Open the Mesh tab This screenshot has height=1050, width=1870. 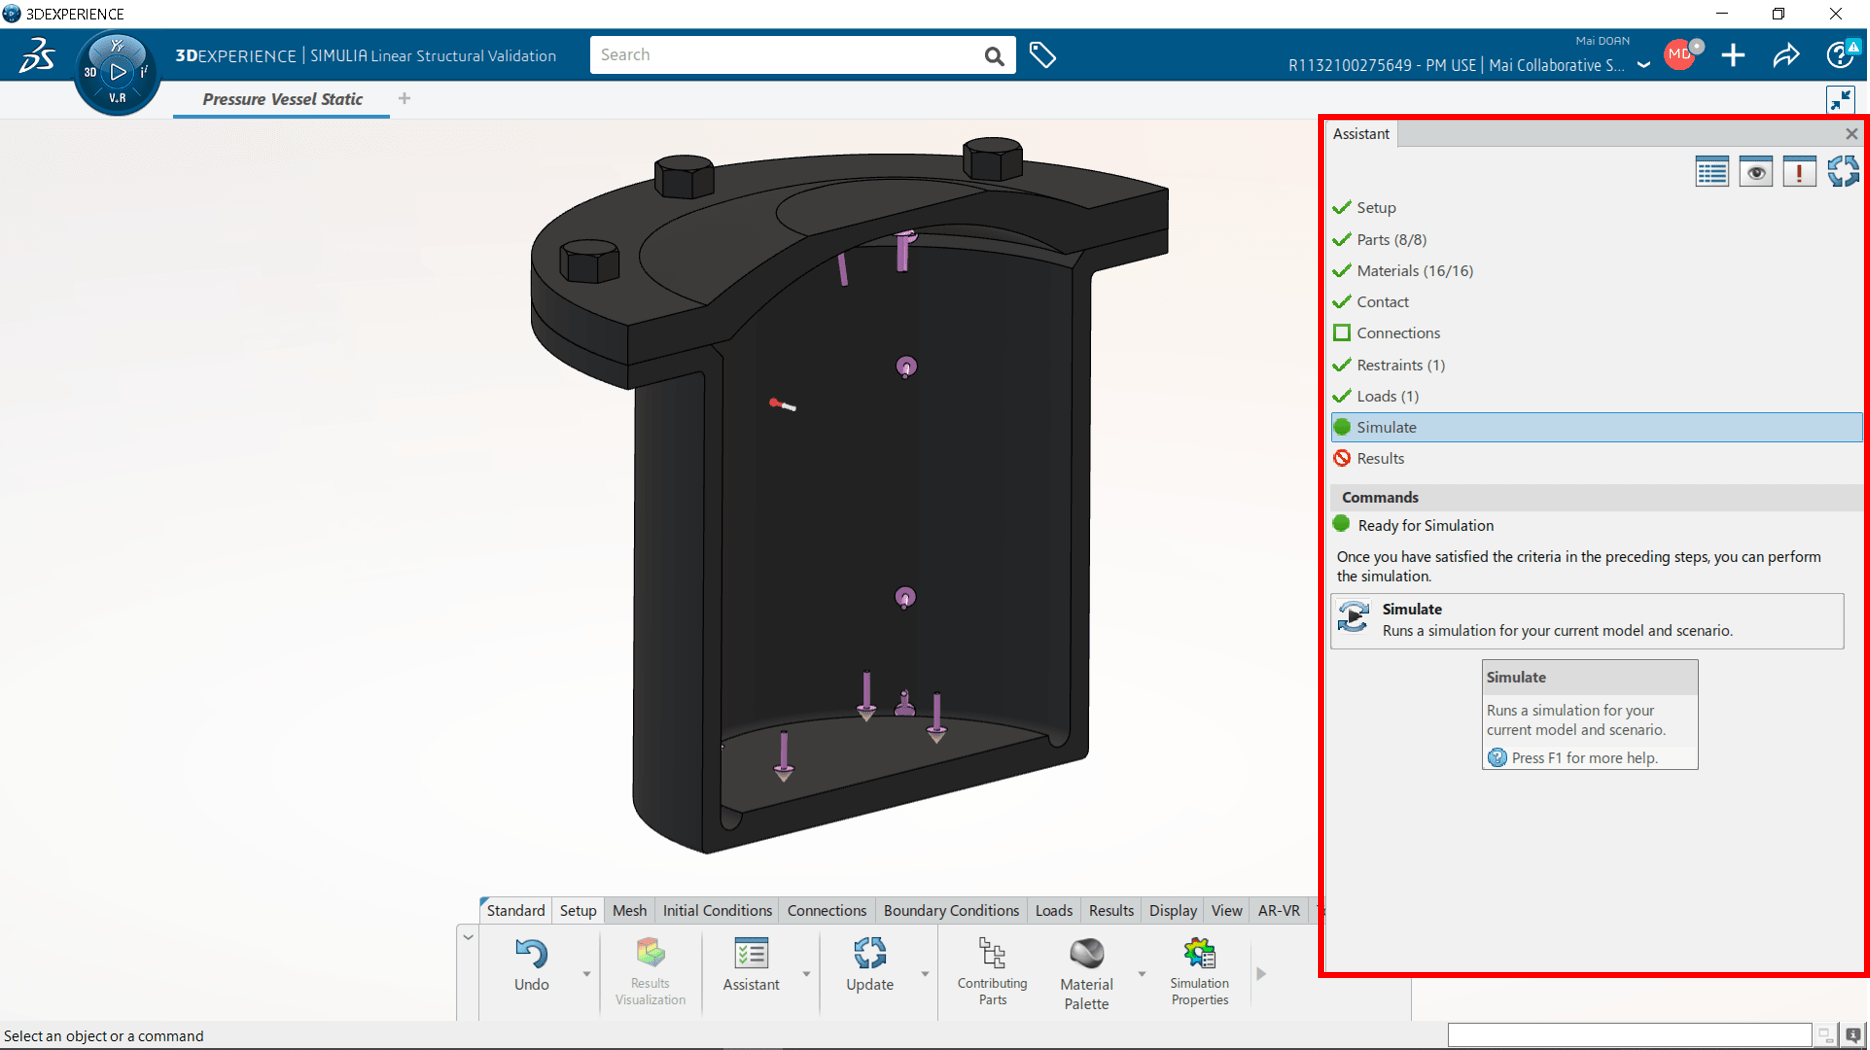tap(629, 910)
